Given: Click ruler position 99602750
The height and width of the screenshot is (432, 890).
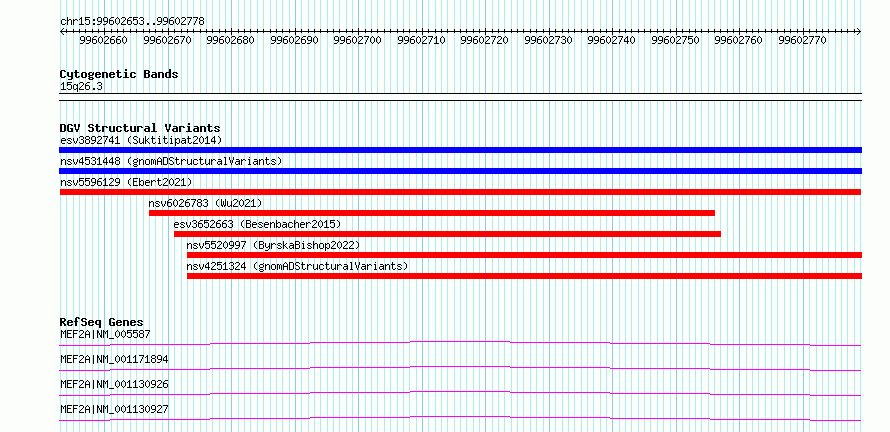Looking at the screenshot, I should [x=675, y=40].
